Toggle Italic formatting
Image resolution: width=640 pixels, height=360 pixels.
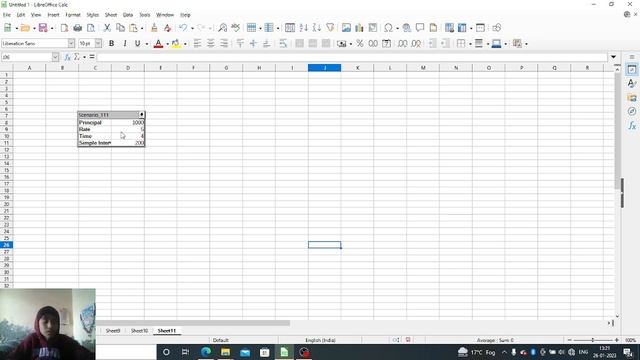point(124,43)
